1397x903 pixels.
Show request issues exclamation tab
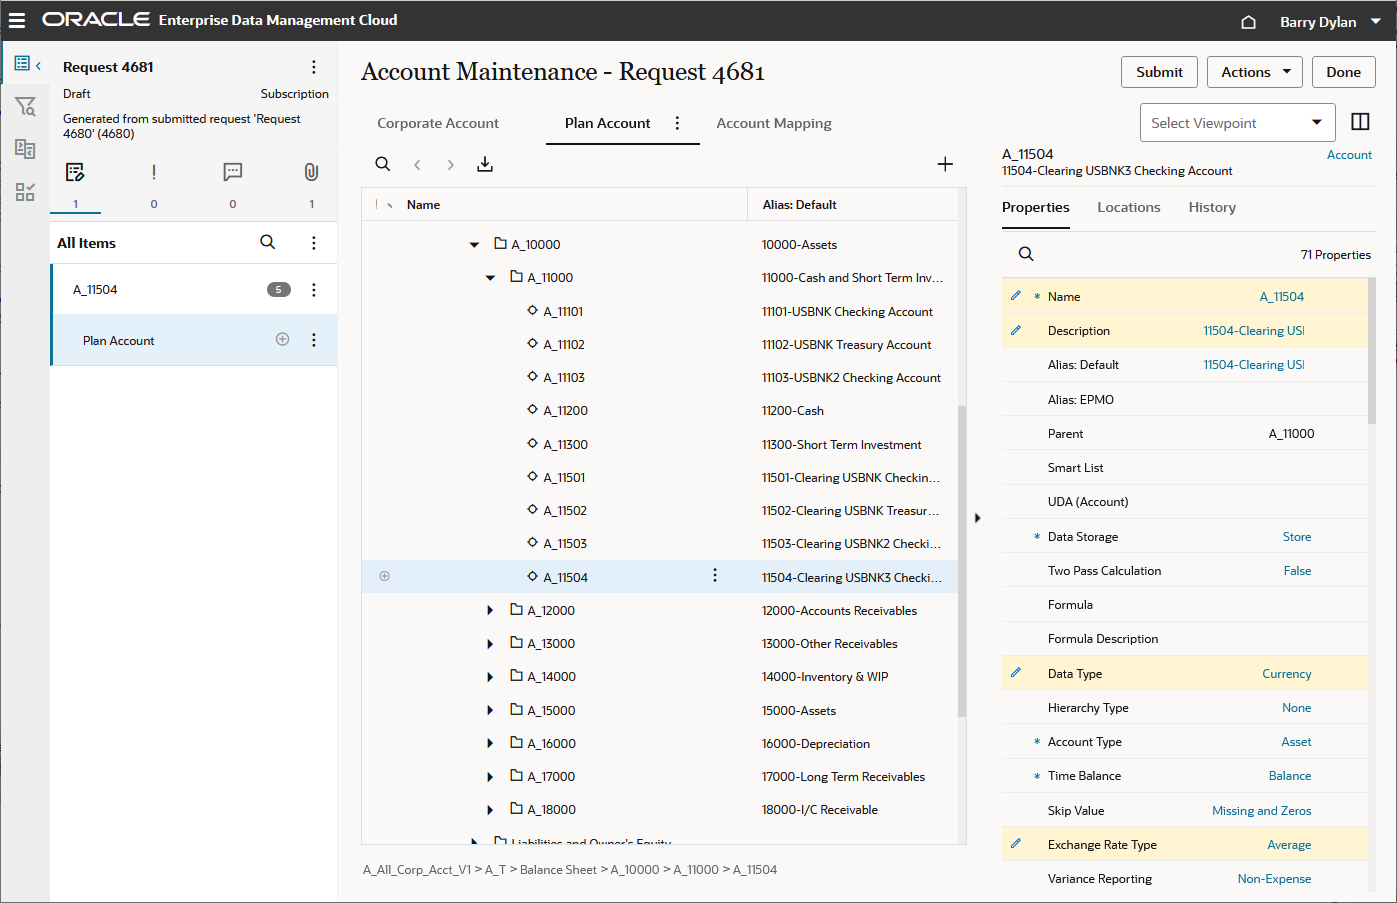tap(154, 172)
